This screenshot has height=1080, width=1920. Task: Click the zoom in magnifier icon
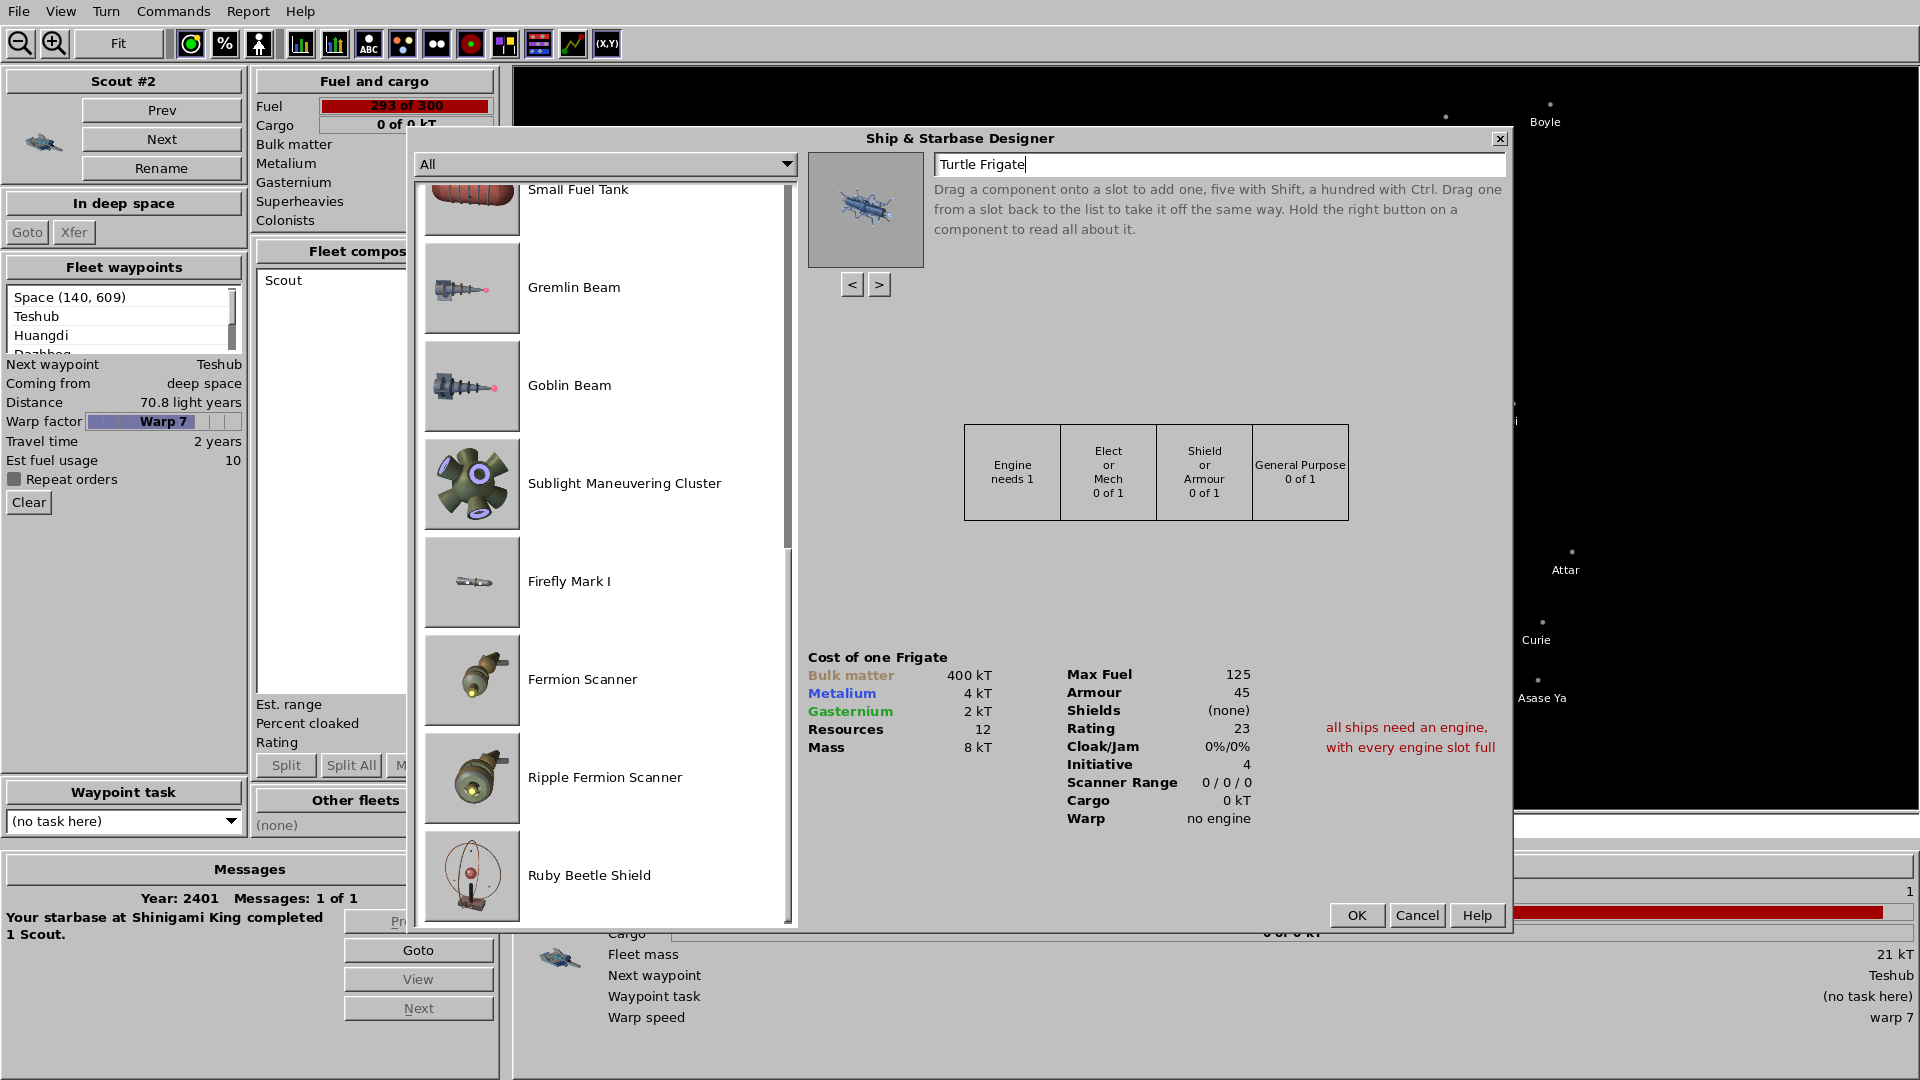pos(54,44)
